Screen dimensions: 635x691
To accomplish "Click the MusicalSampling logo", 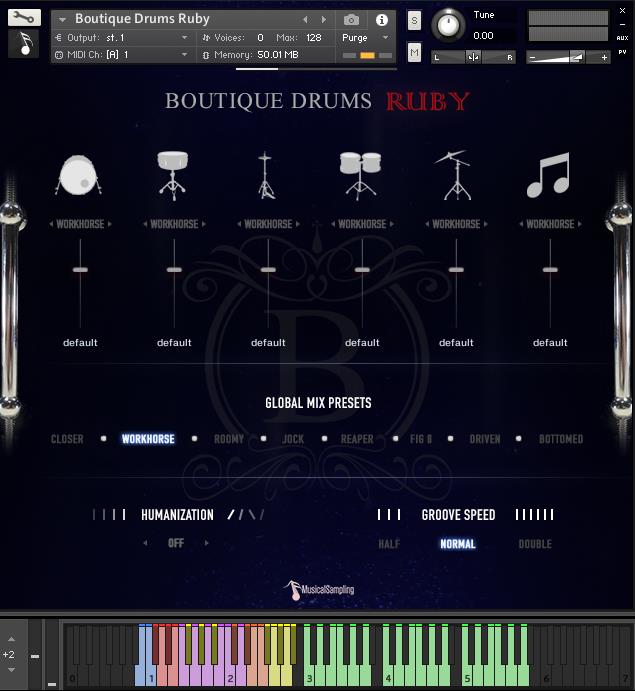I will [319, 590].
